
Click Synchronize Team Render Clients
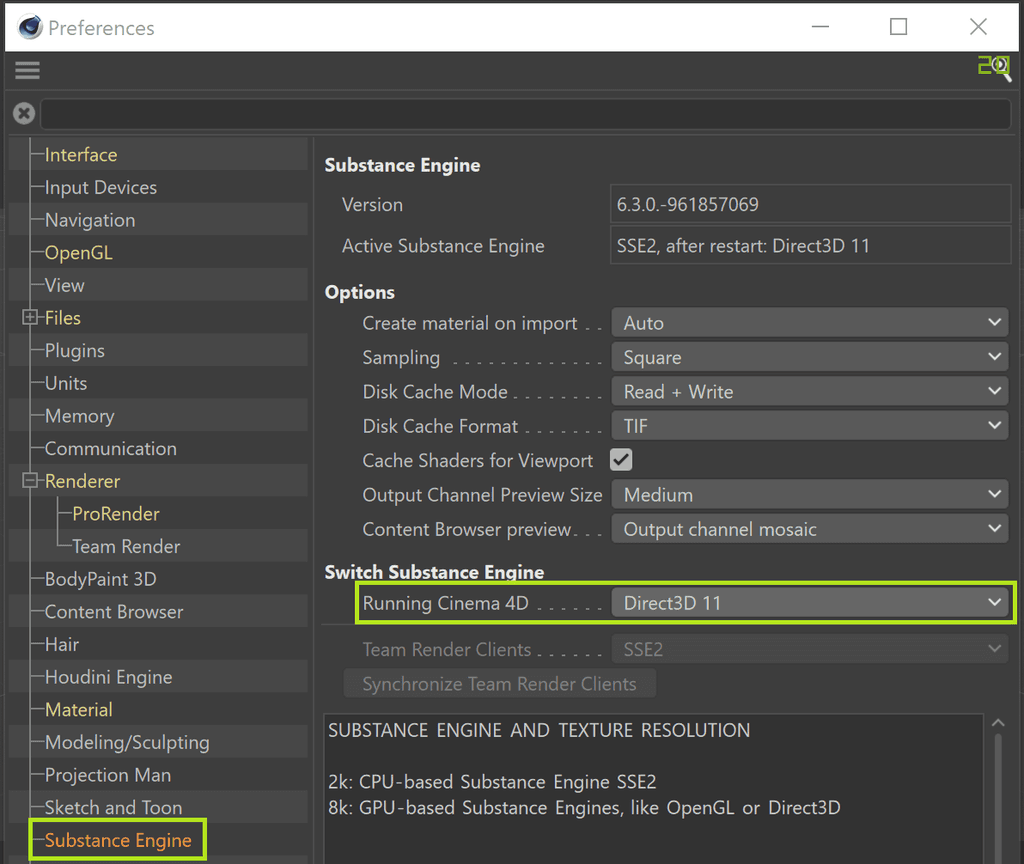[499, 684]
